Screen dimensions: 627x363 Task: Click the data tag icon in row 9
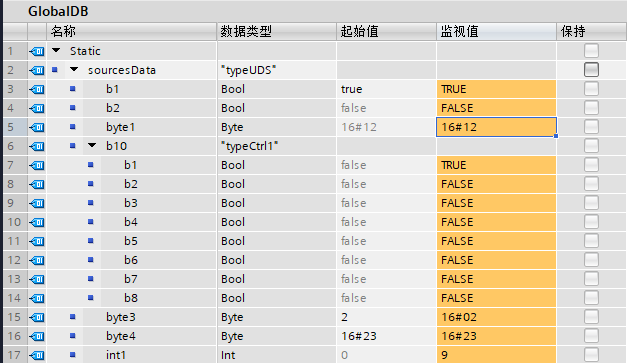tap(37, 203)
